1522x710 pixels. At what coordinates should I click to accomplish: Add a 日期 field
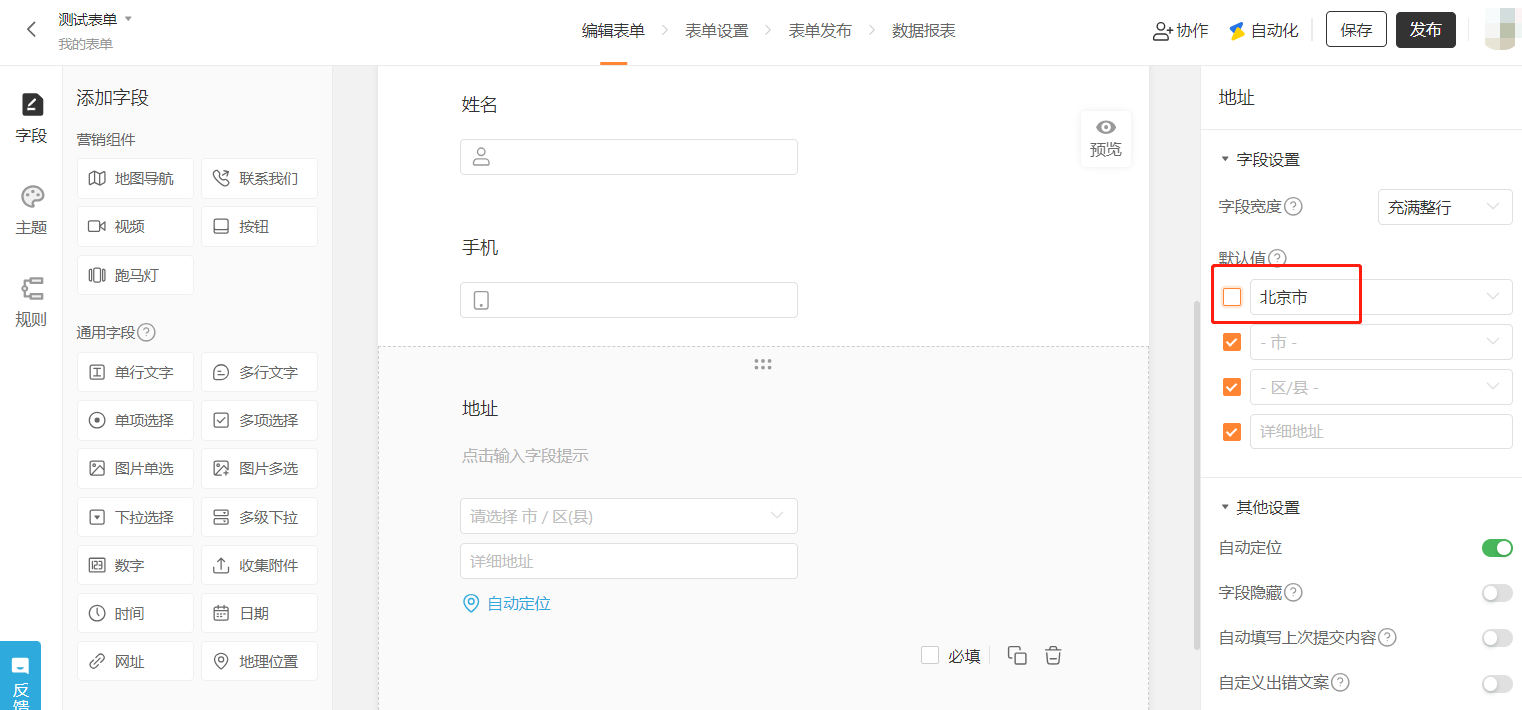coord(259,613)
